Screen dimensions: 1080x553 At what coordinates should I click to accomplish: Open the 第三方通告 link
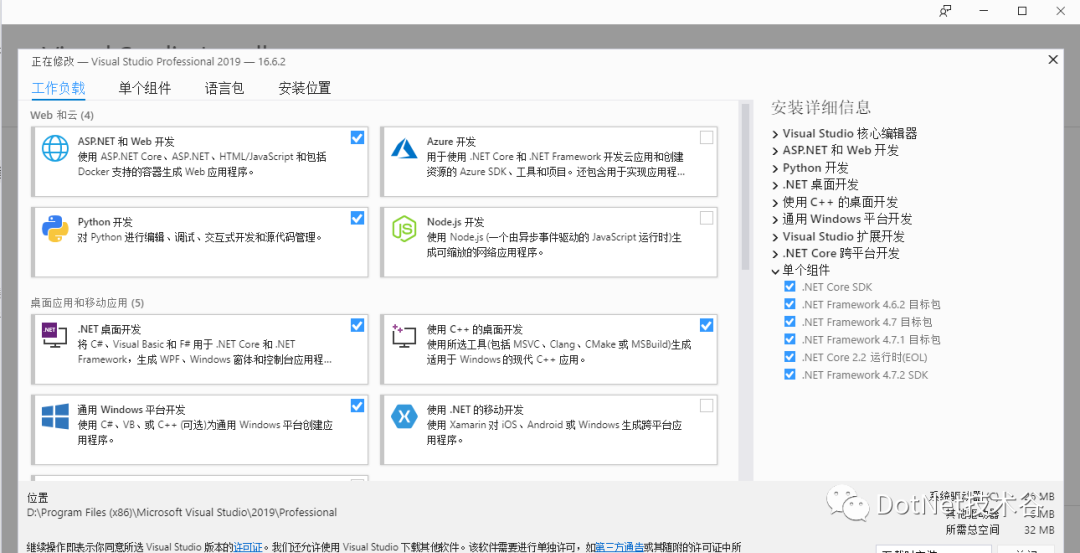click(619, 547)
